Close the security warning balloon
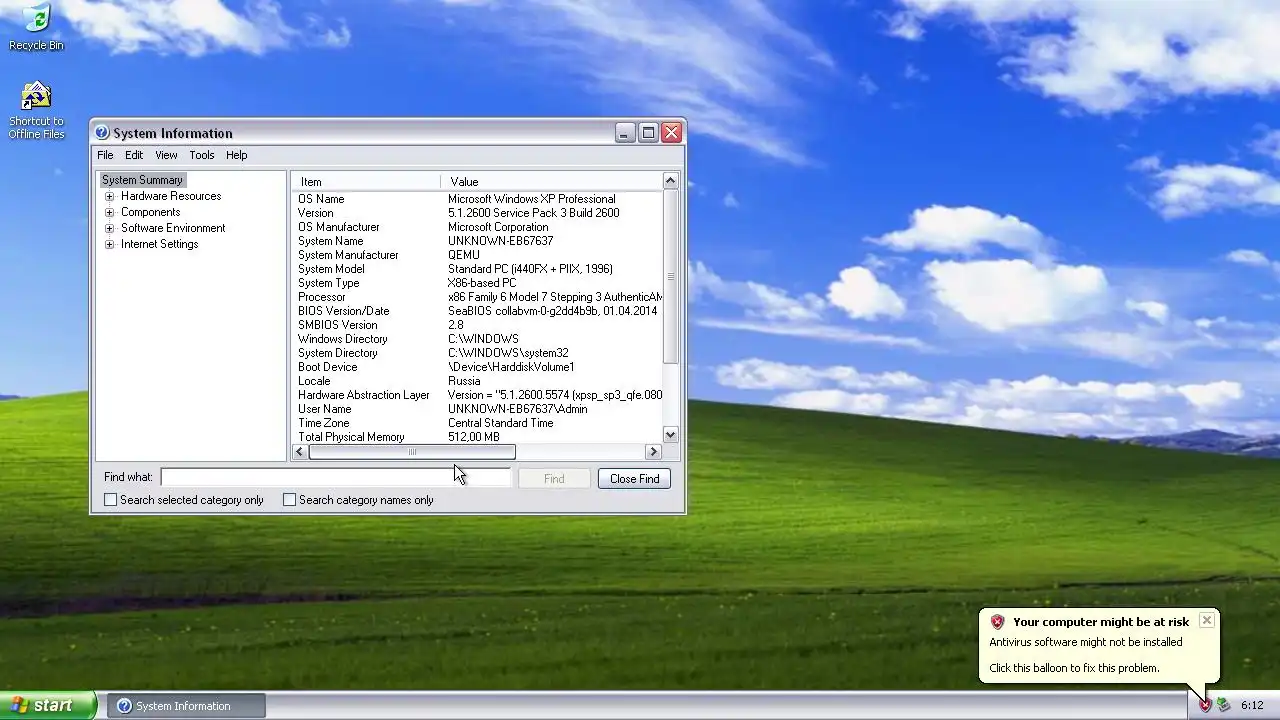Image resolution: width=1280 pixels, height=720 pixels. pos(1207,620)
